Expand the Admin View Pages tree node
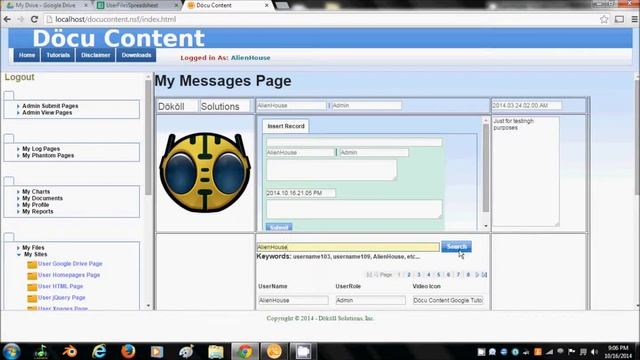 coord(18,113)
